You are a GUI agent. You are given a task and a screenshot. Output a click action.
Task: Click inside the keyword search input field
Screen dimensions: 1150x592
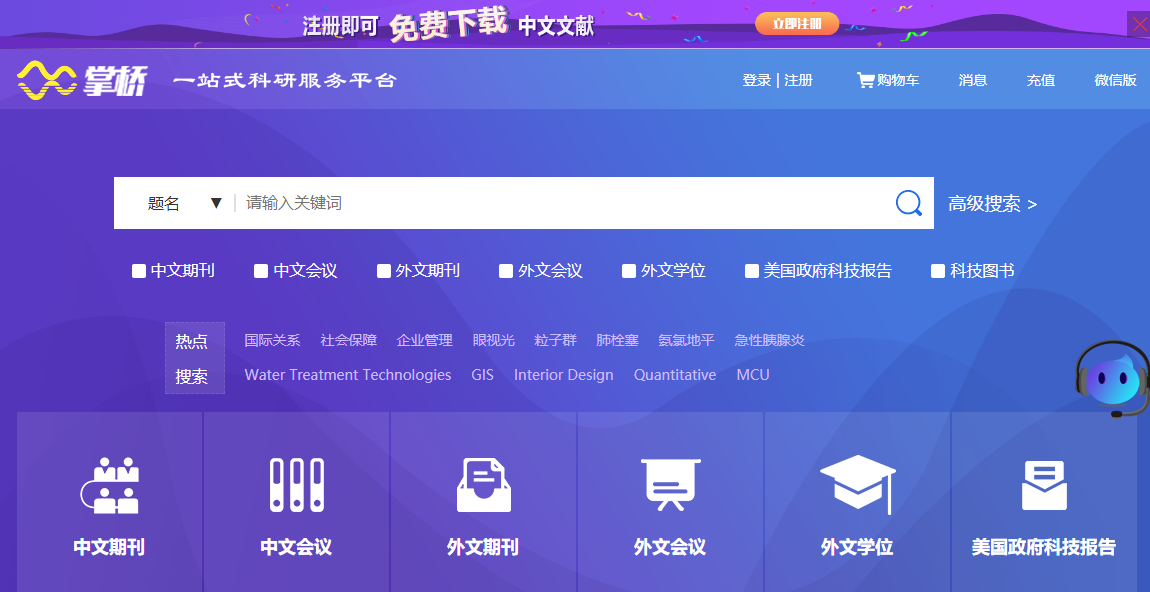point(500,202)
